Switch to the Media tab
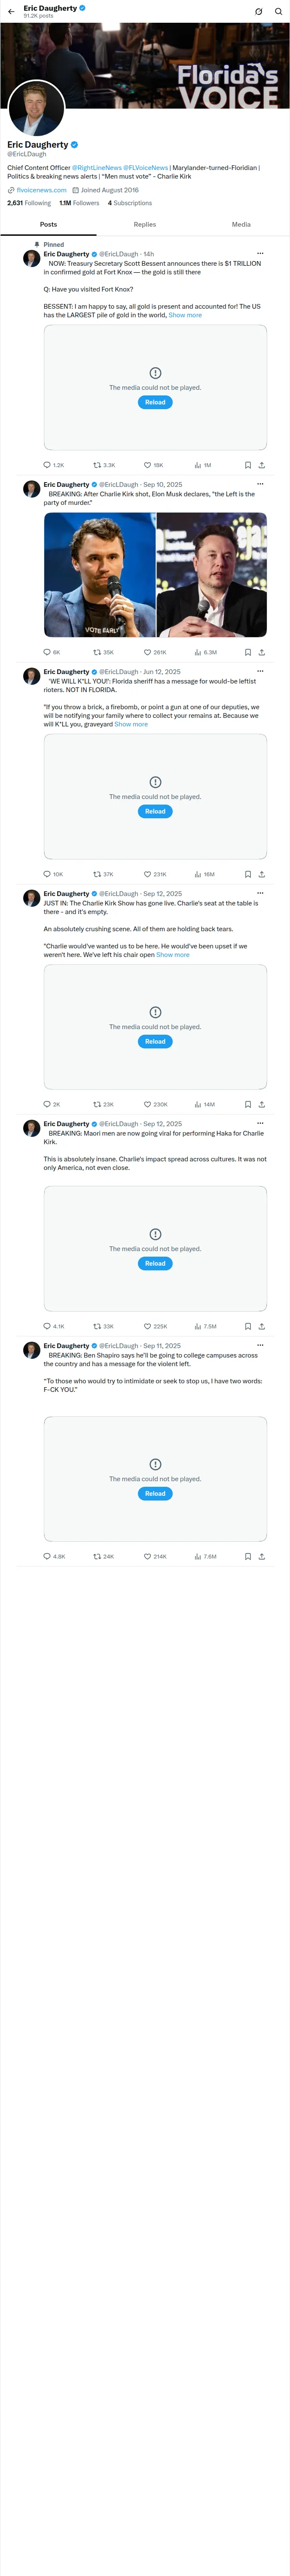This screenshot has width=290, height=2576. click(x=241, y=225)
